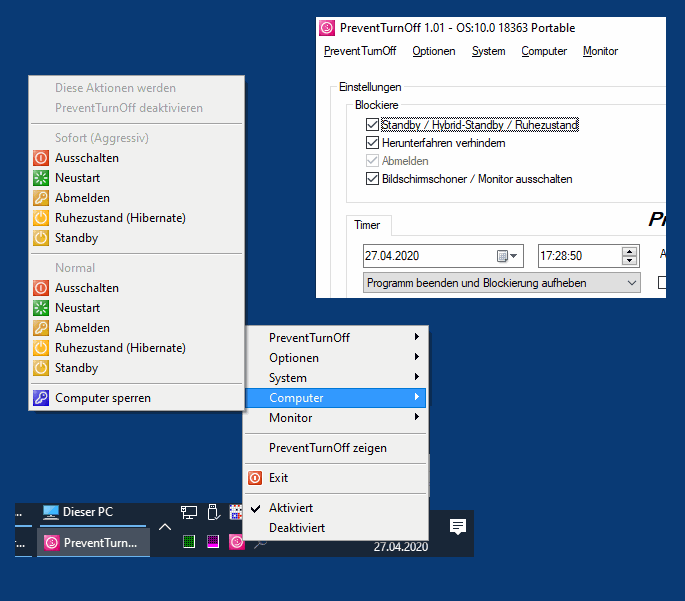This screenshot has width=685, height=601.
Task: Click green Neustart icon under Sofort (Aggressiv)
Action: pos(41,178)
